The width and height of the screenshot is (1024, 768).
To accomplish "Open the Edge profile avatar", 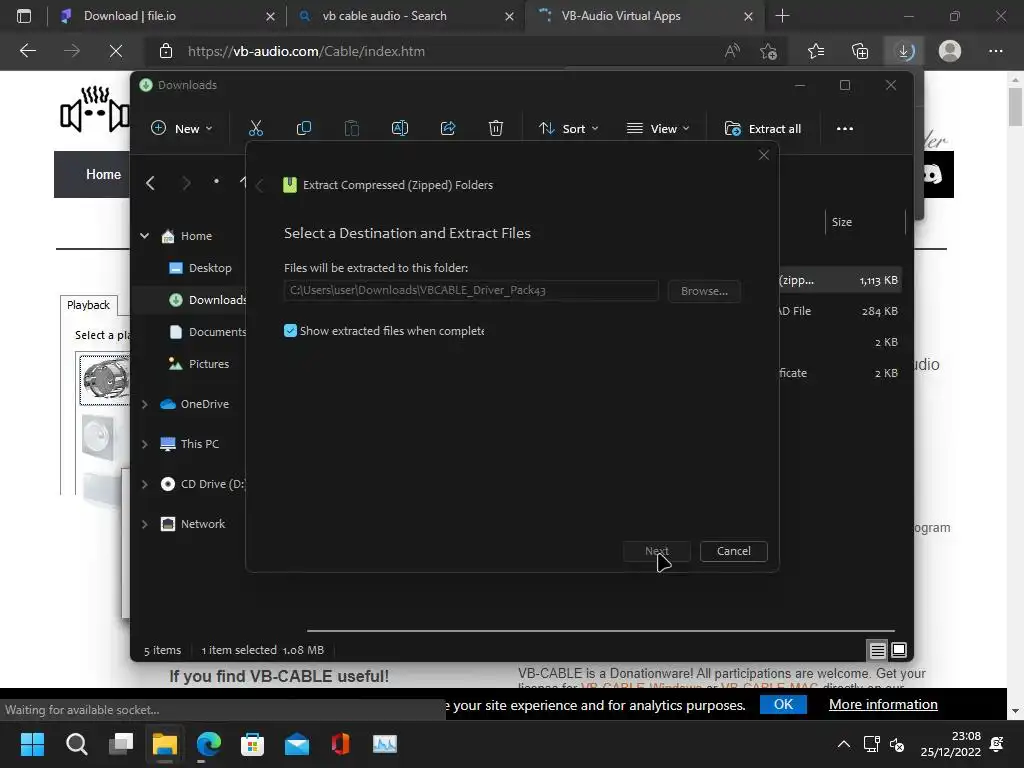I will click(x=950, y=51).
